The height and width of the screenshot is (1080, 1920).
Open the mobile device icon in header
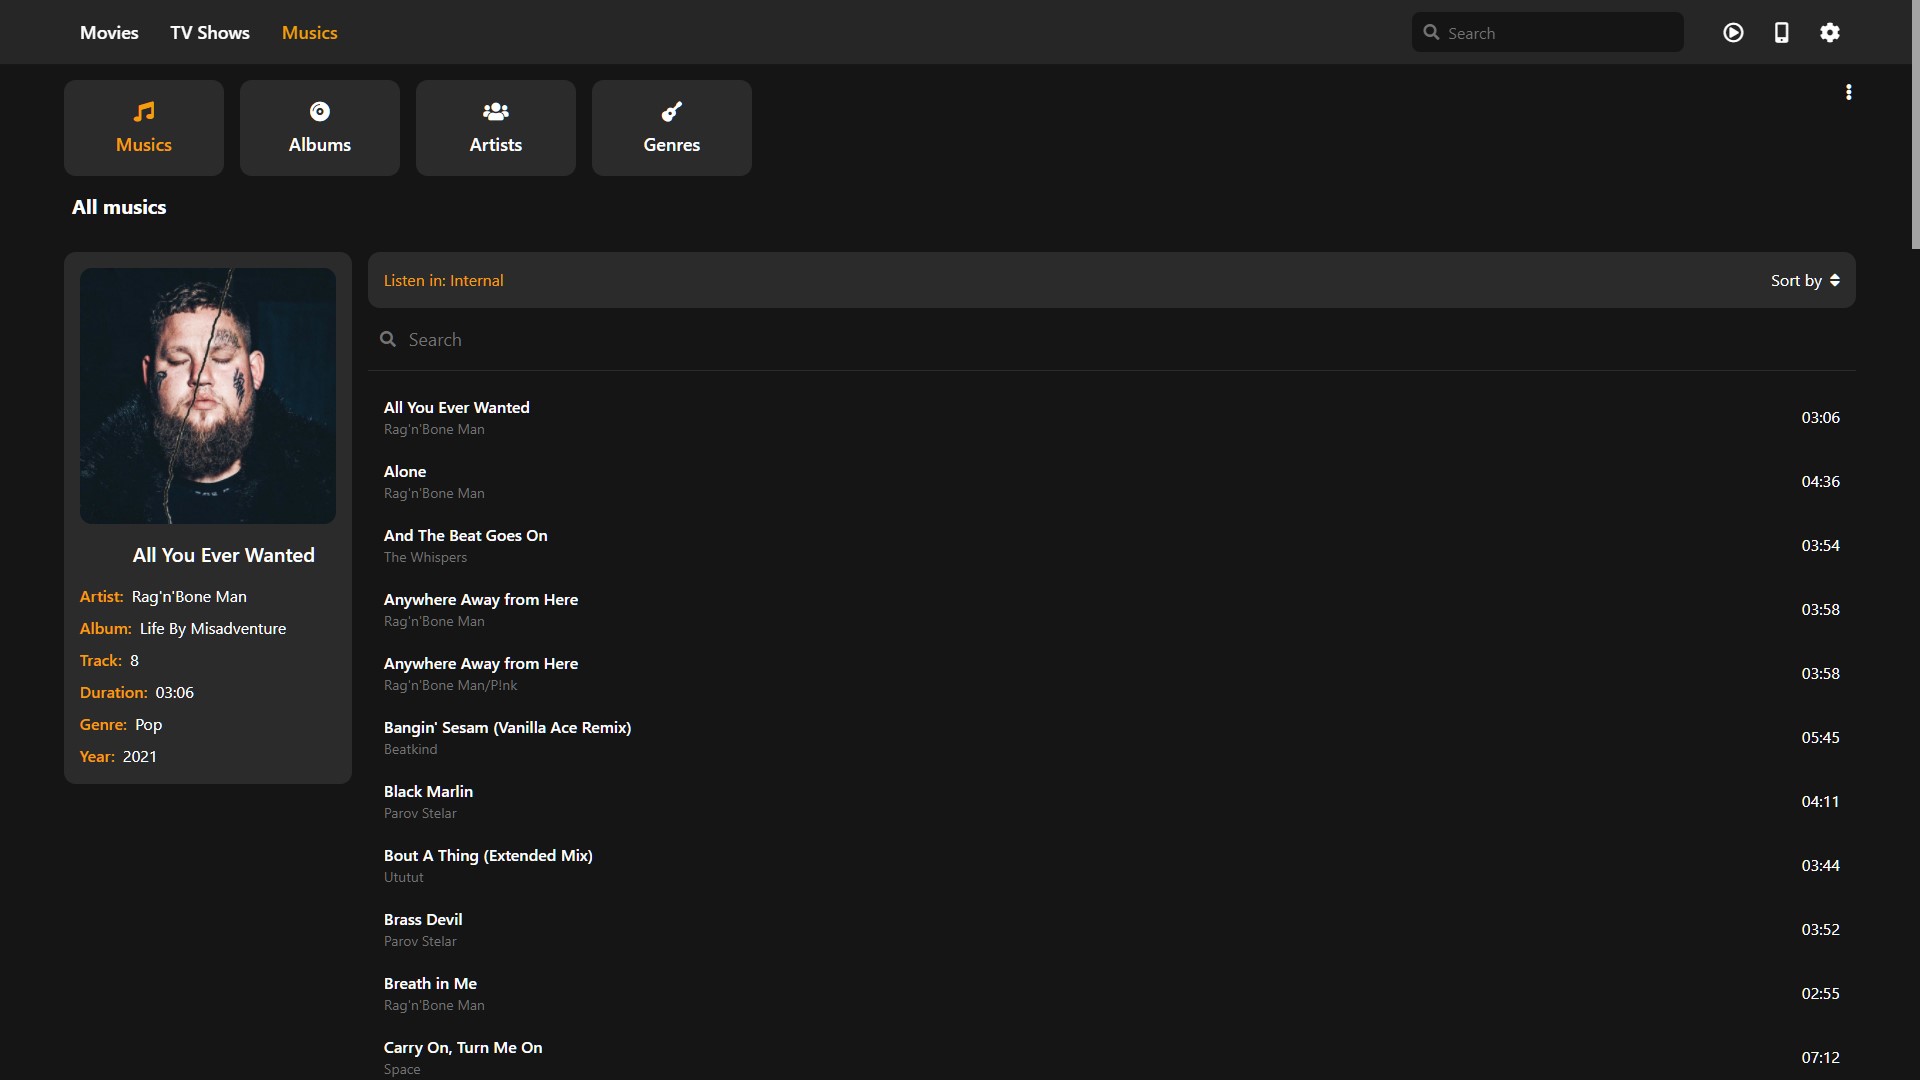(1781, 33)
